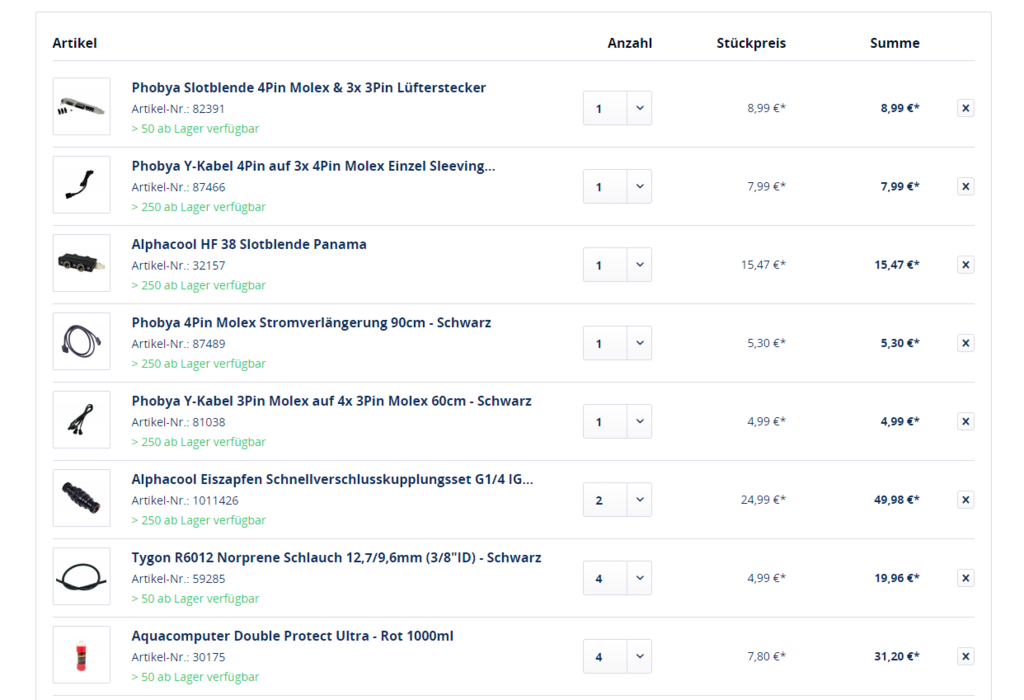Delete Alphacool Eiszapfen Schnellverschlusskupplungsset from cart
This screenshot has height=700, width=1024.
point(965,500)
